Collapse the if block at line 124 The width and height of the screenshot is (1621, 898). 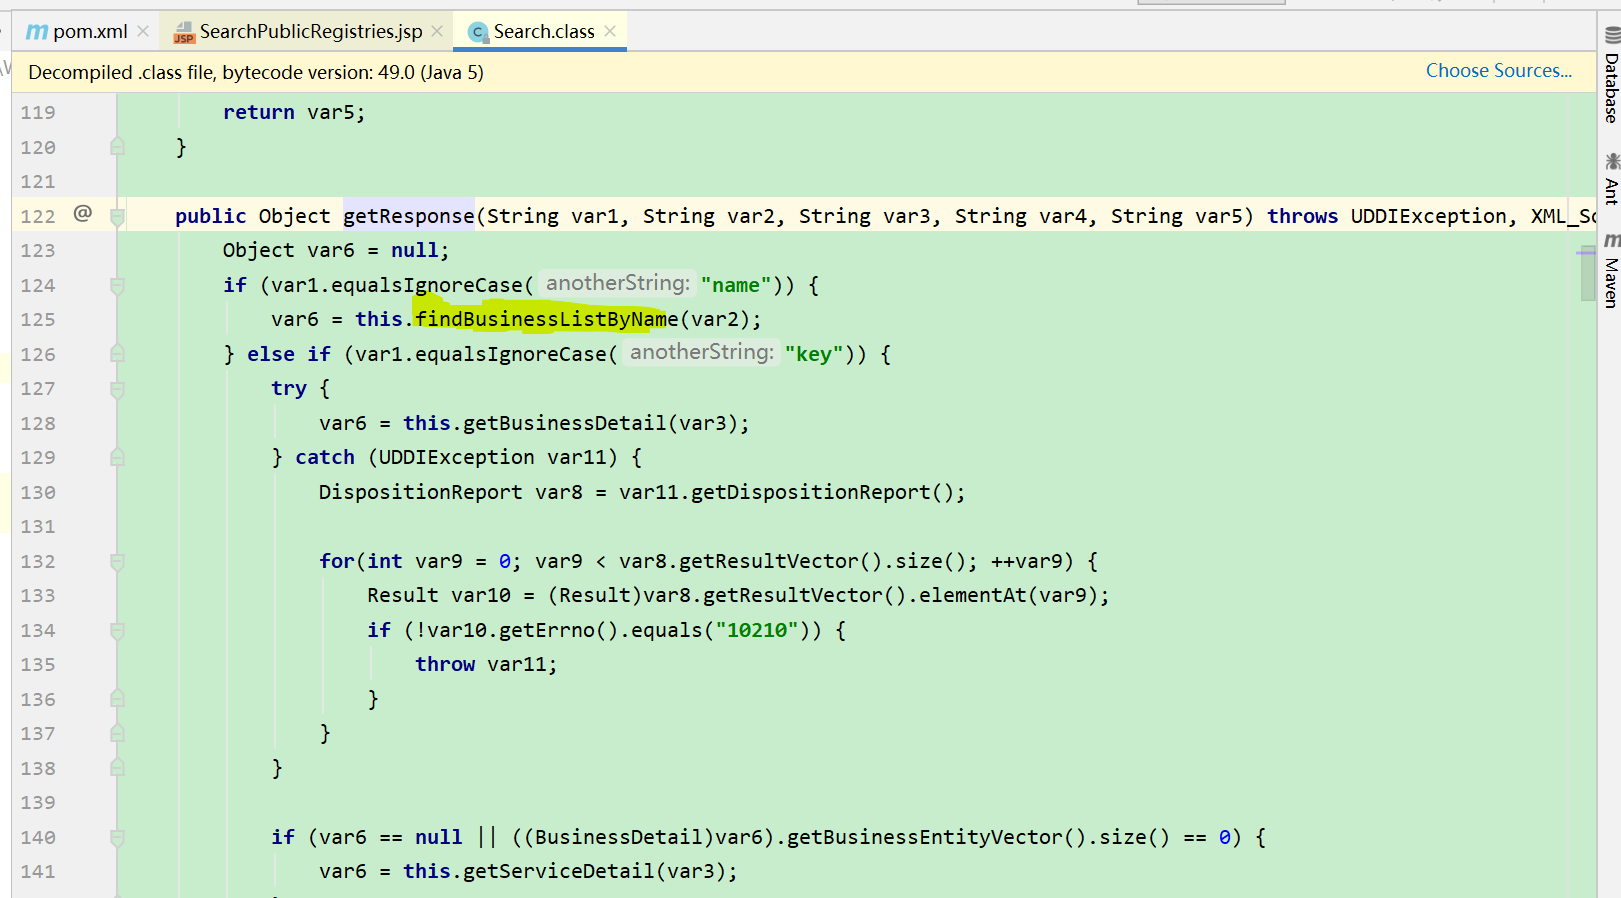click(117, 286)
